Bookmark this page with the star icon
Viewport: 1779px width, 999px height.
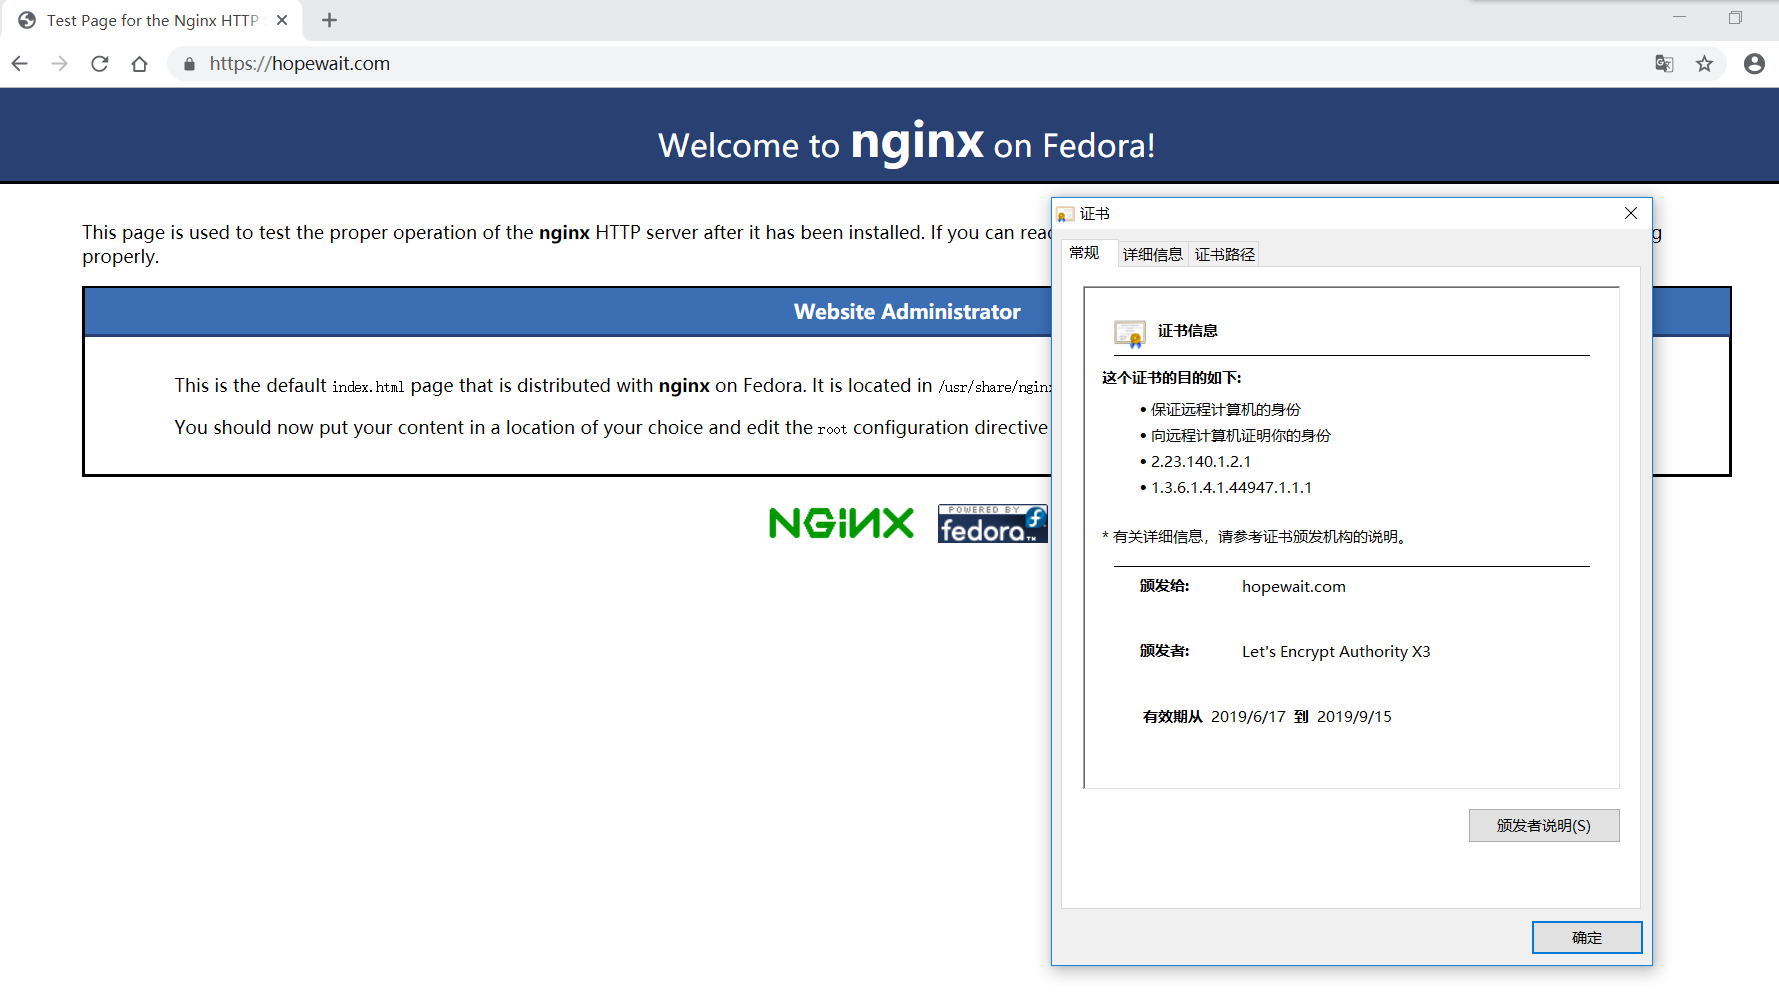1705,64
